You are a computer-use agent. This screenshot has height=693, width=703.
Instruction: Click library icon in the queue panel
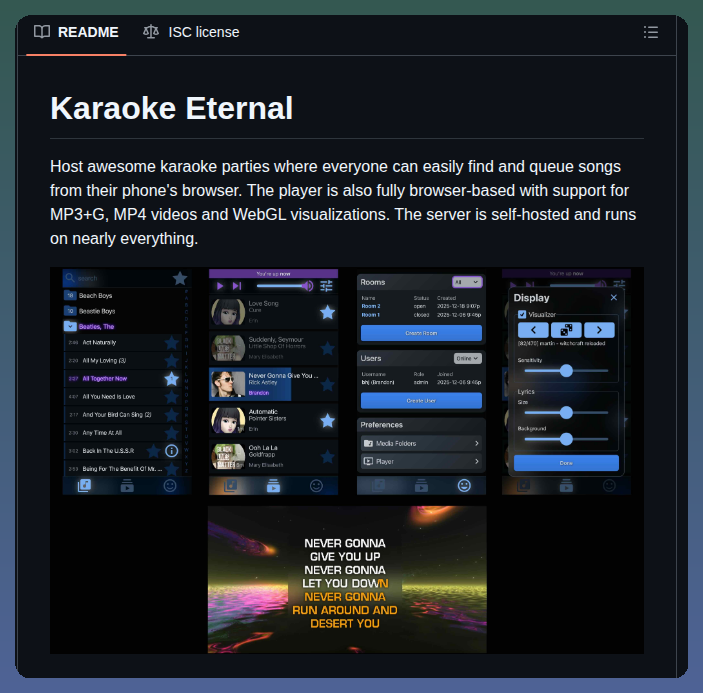pos(230,485)
